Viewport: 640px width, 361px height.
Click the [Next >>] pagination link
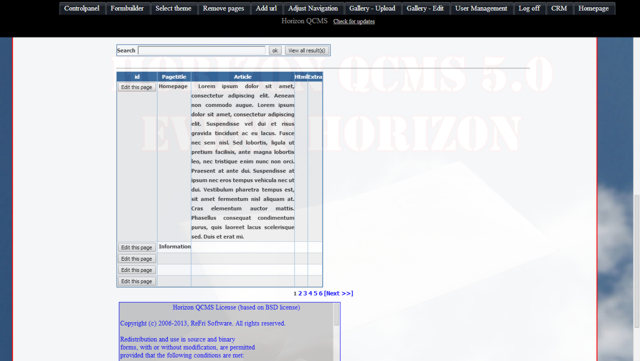[x=338, y=293]
